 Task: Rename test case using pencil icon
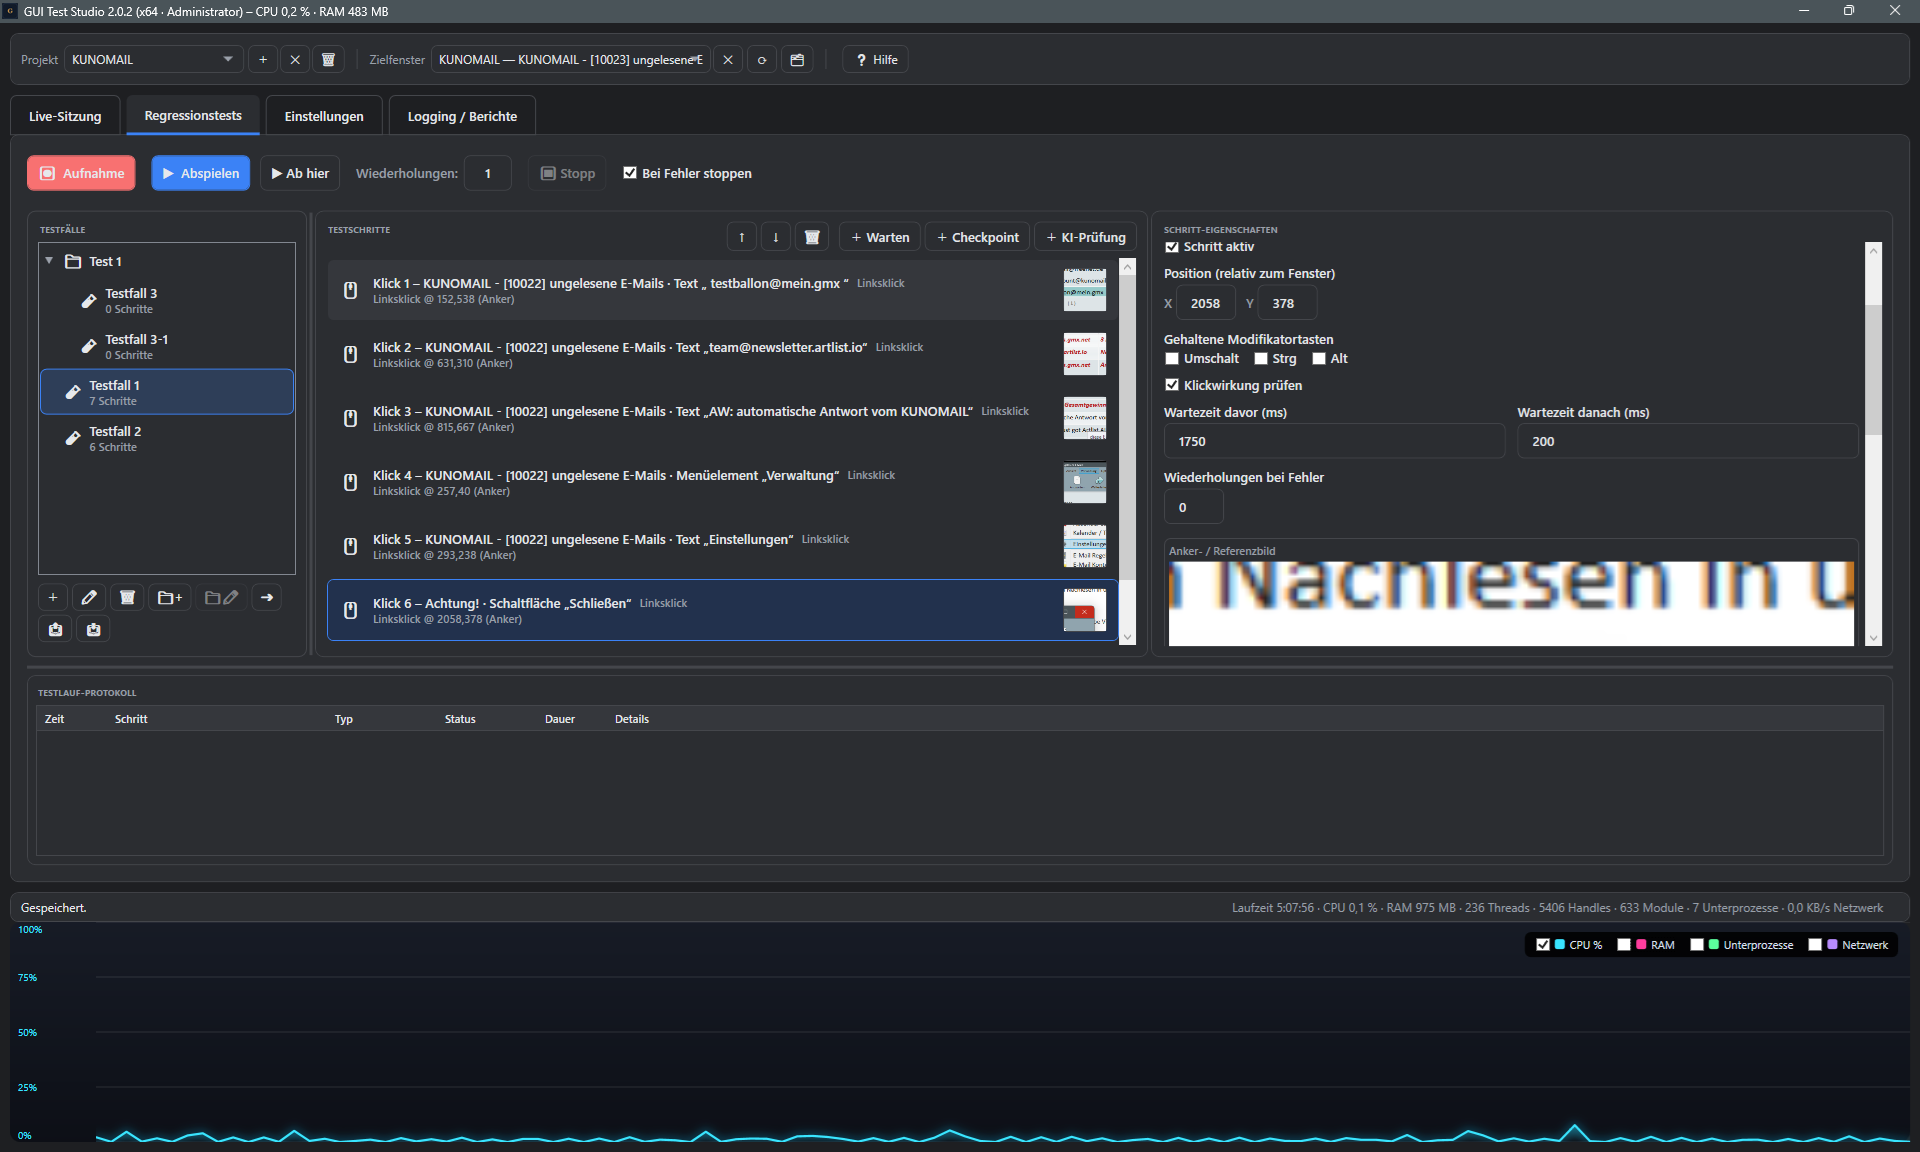89,597
